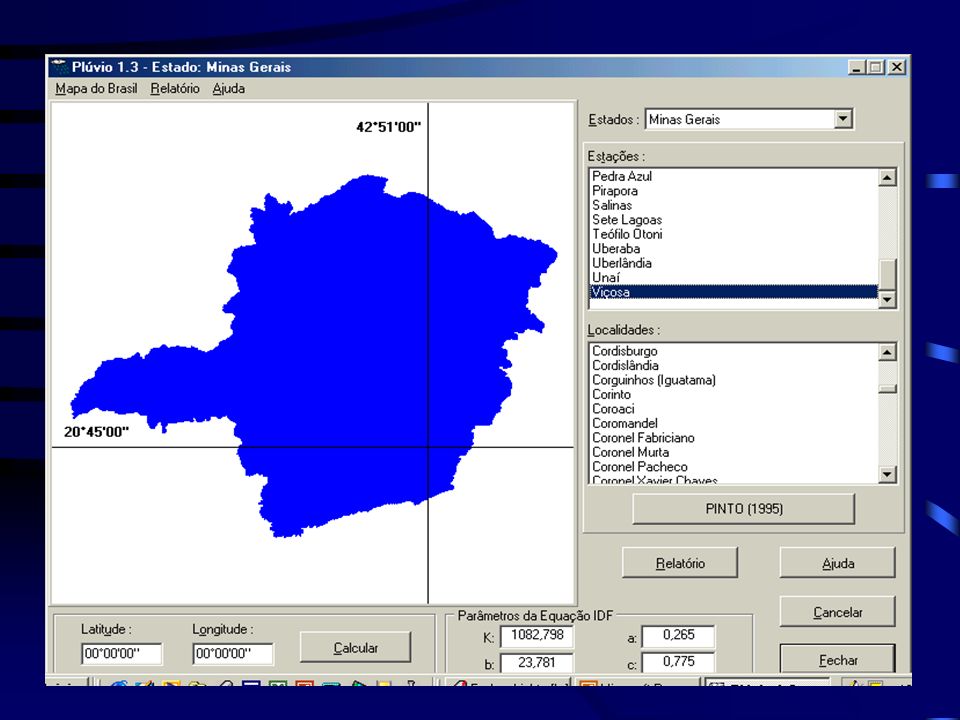Viewport: 960px width, 720px height.
Task: Open the Ajuda menu in menu bar
Action: click(x=229, y=89)
